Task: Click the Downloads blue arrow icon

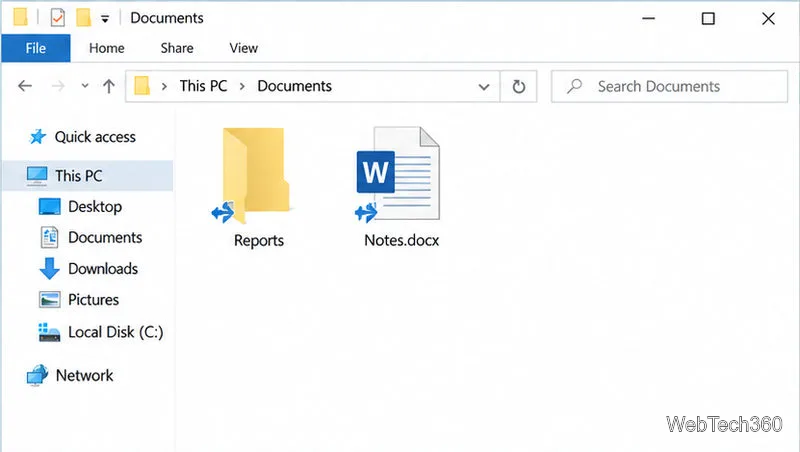Action: click(x=49, y=268)
